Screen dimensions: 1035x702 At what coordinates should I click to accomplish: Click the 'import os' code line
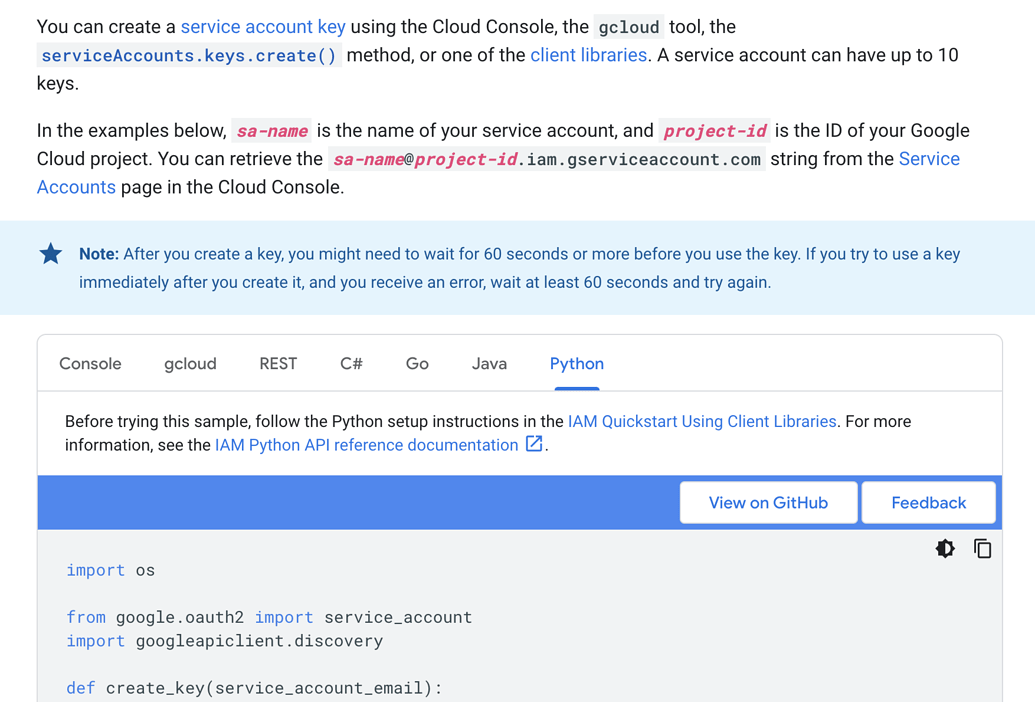110,570
